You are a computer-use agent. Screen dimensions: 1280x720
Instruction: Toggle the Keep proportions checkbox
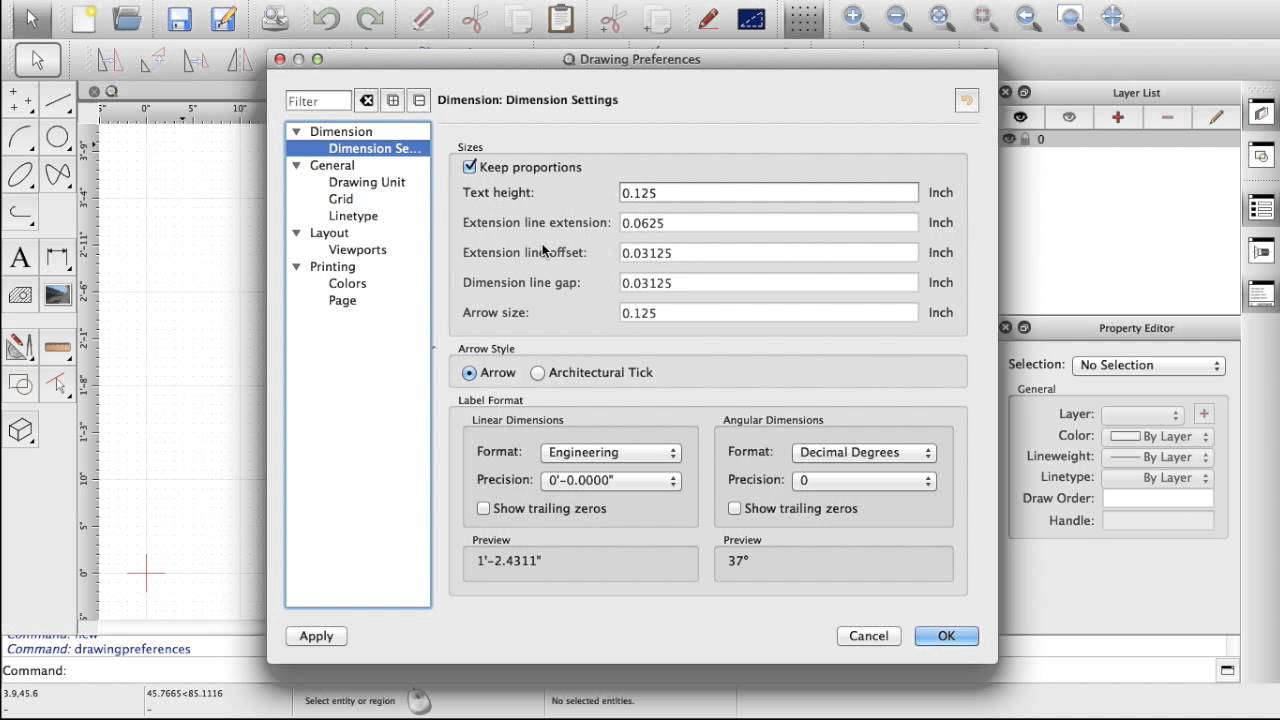(x=470, y=167)
